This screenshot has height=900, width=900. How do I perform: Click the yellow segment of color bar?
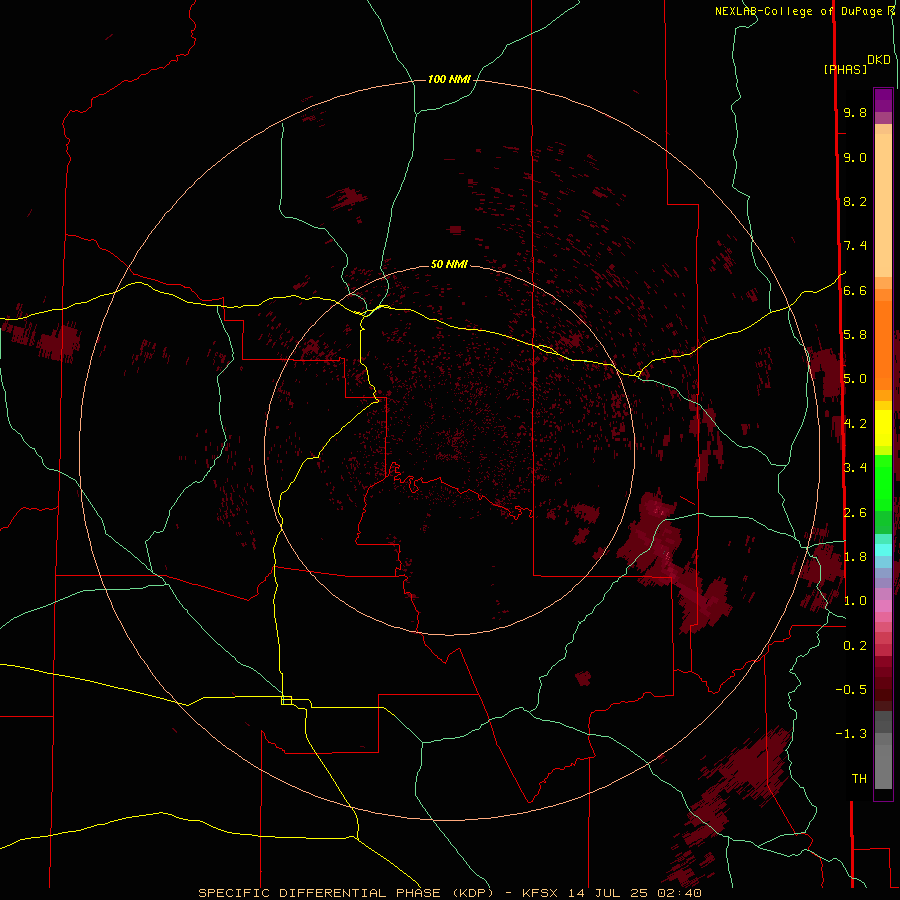tap(883, 428)
